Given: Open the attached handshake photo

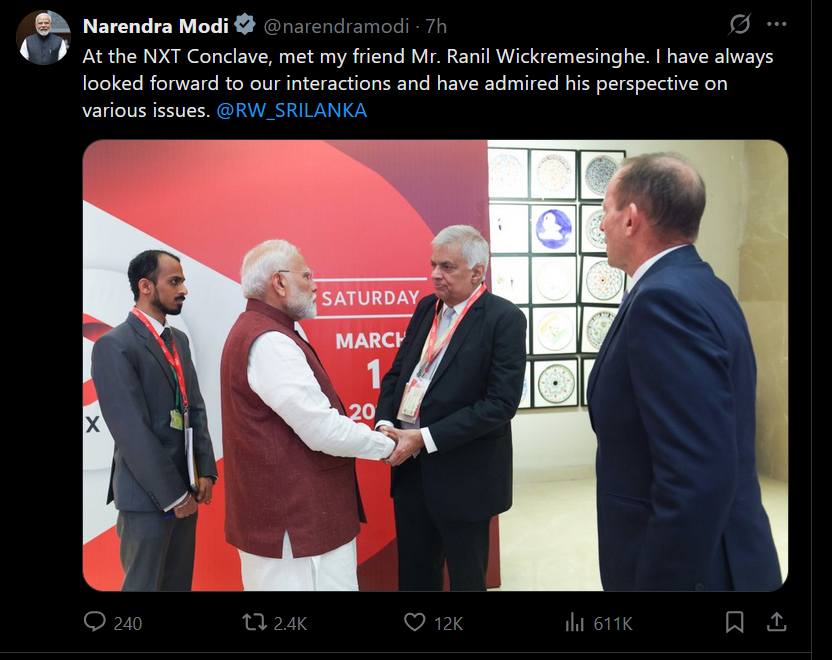Looking at the screenshot, I should click(x=435, y=365).
